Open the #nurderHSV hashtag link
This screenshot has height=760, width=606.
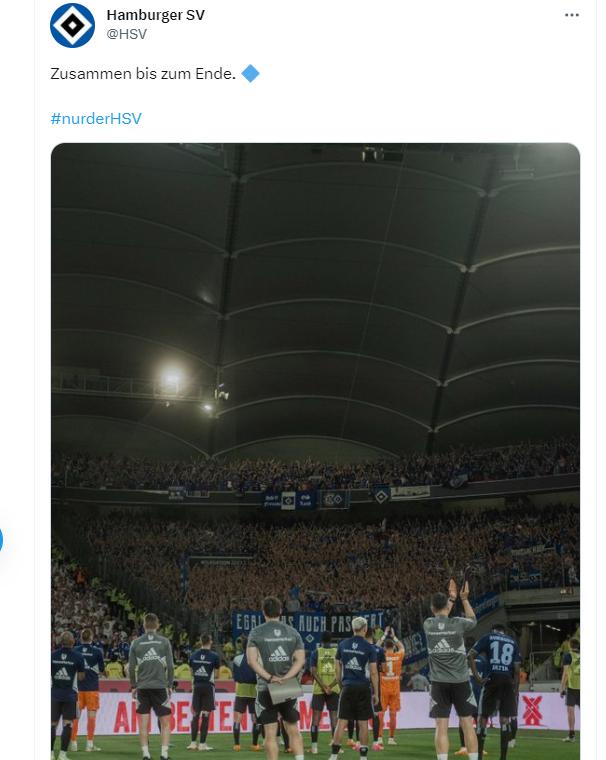coord(96,118)
